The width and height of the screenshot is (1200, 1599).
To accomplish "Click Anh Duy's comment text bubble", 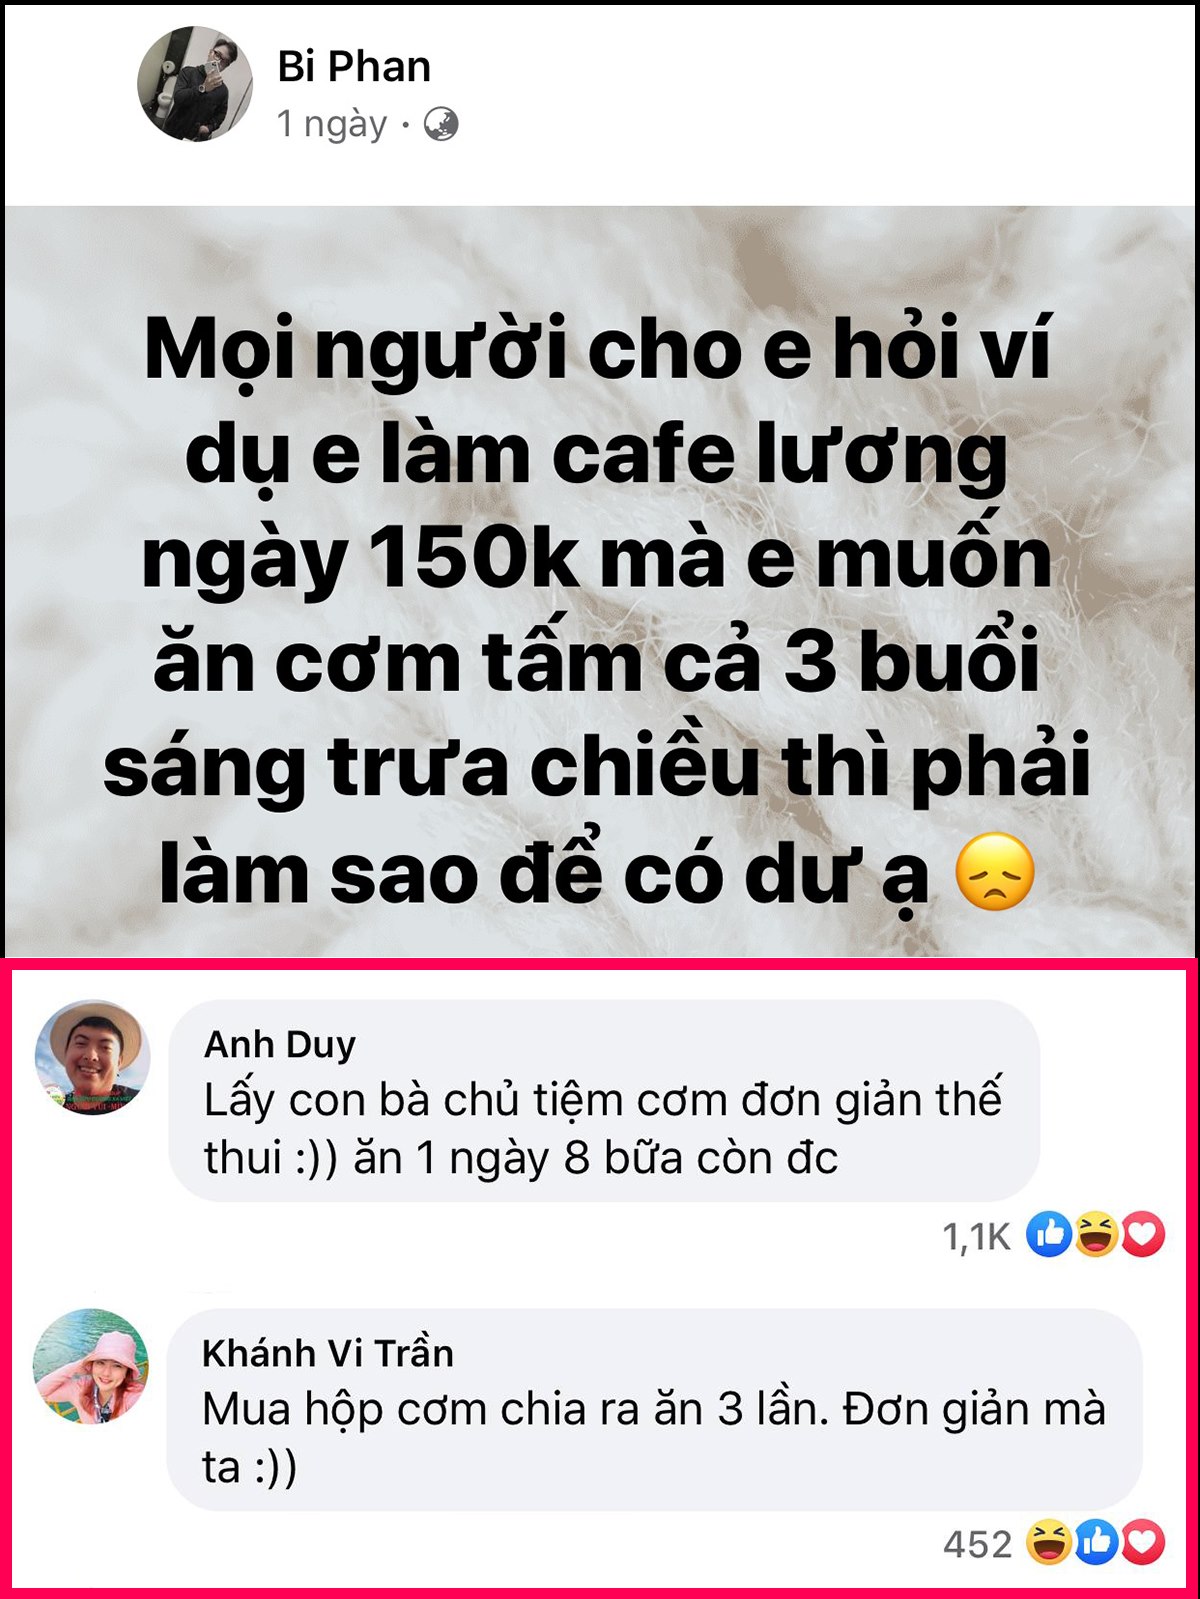I will click(x=604, y=1101).
